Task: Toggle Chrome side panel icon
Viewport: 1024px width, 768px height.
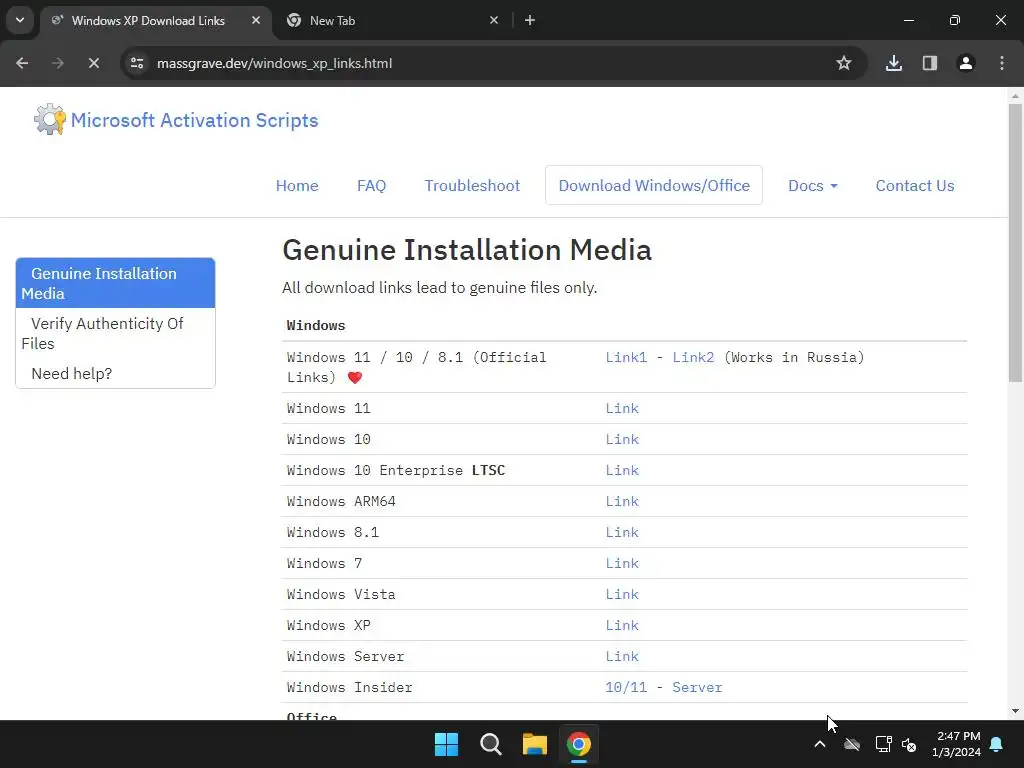Action: [x=930, y=63]
